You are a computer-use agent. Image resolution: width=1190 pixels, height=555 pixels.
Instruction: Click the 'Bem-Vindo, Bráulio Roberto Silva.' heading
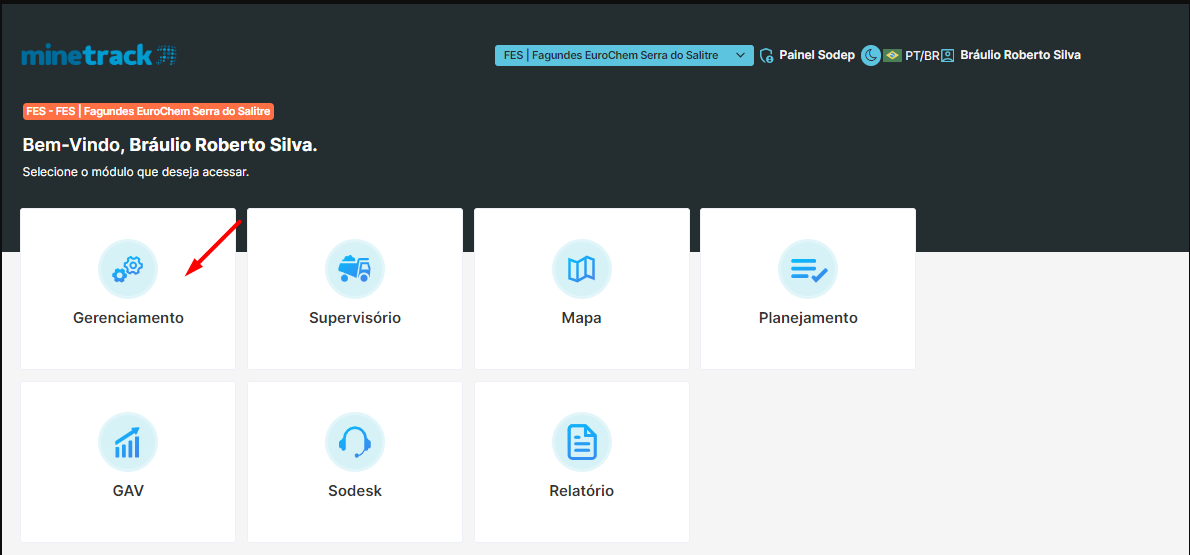(x=170, y=146)
